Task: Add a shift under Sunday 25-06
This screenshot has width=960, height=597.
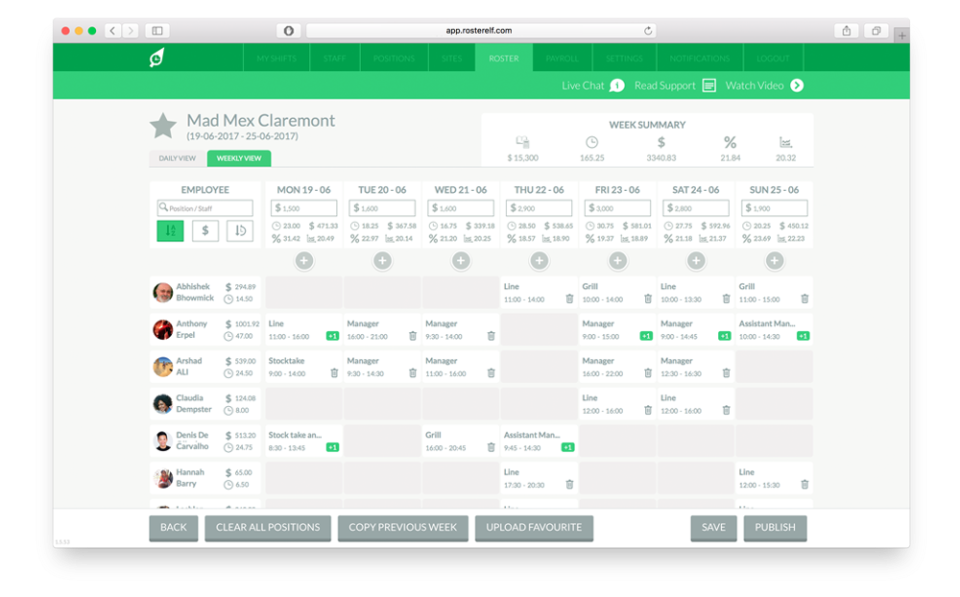Action: click(x=774, y=260)
